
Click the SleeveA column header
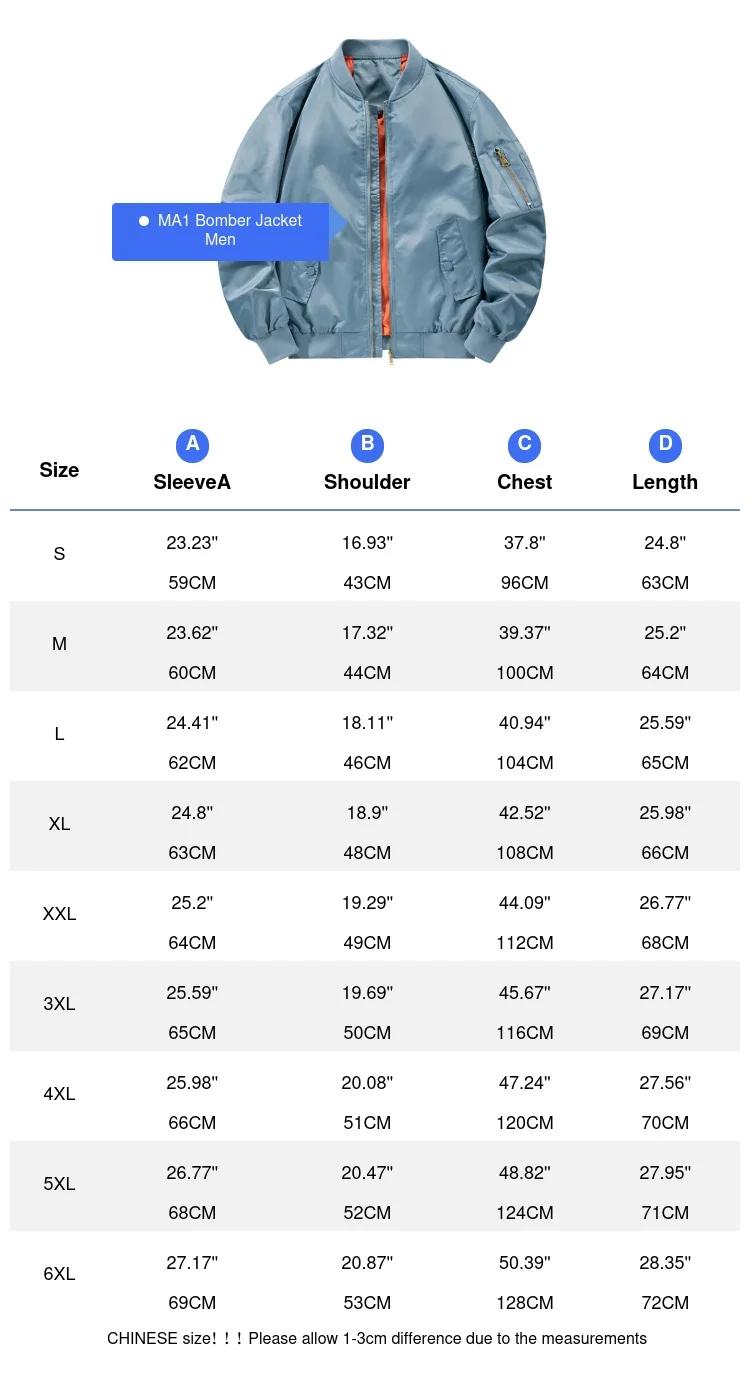tap(192, 482)
